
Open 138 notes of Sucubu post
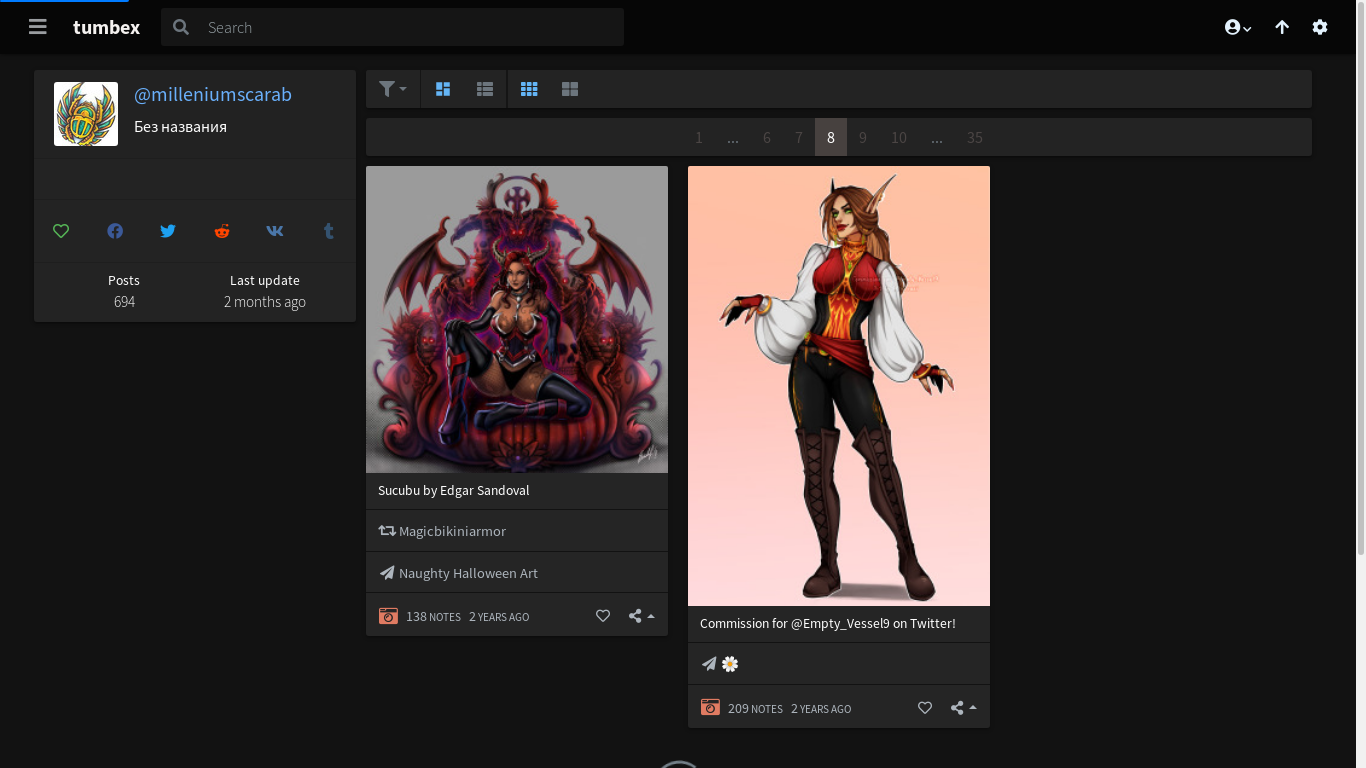tap(433, 617)
